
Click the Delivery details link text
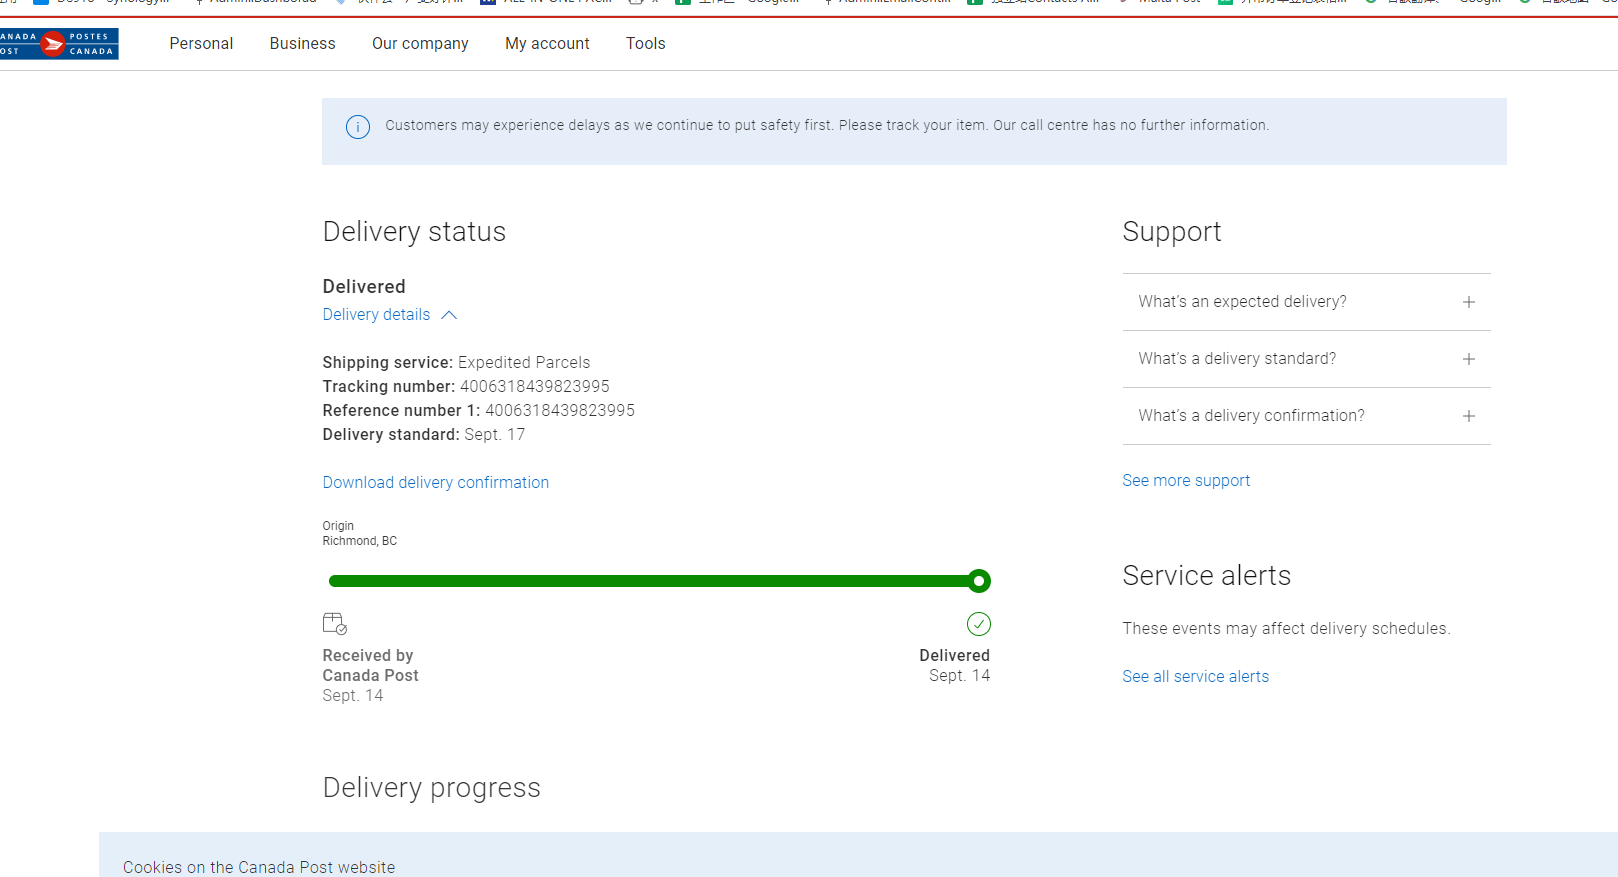point(376,315)
